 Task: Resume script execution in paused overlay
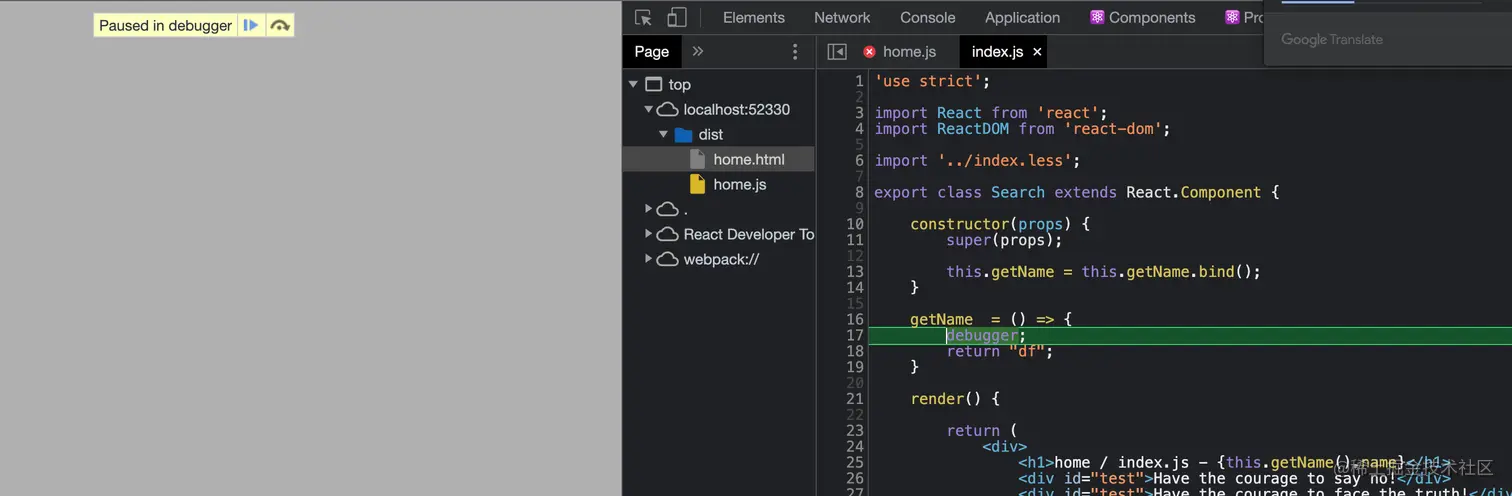pyautogui.click(x=251, y=25)
